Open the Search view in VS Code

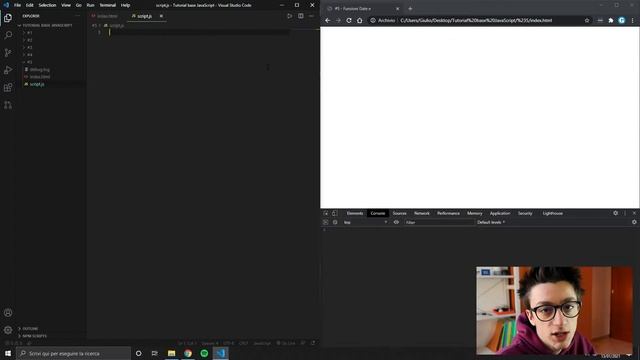tap(8, 35)
